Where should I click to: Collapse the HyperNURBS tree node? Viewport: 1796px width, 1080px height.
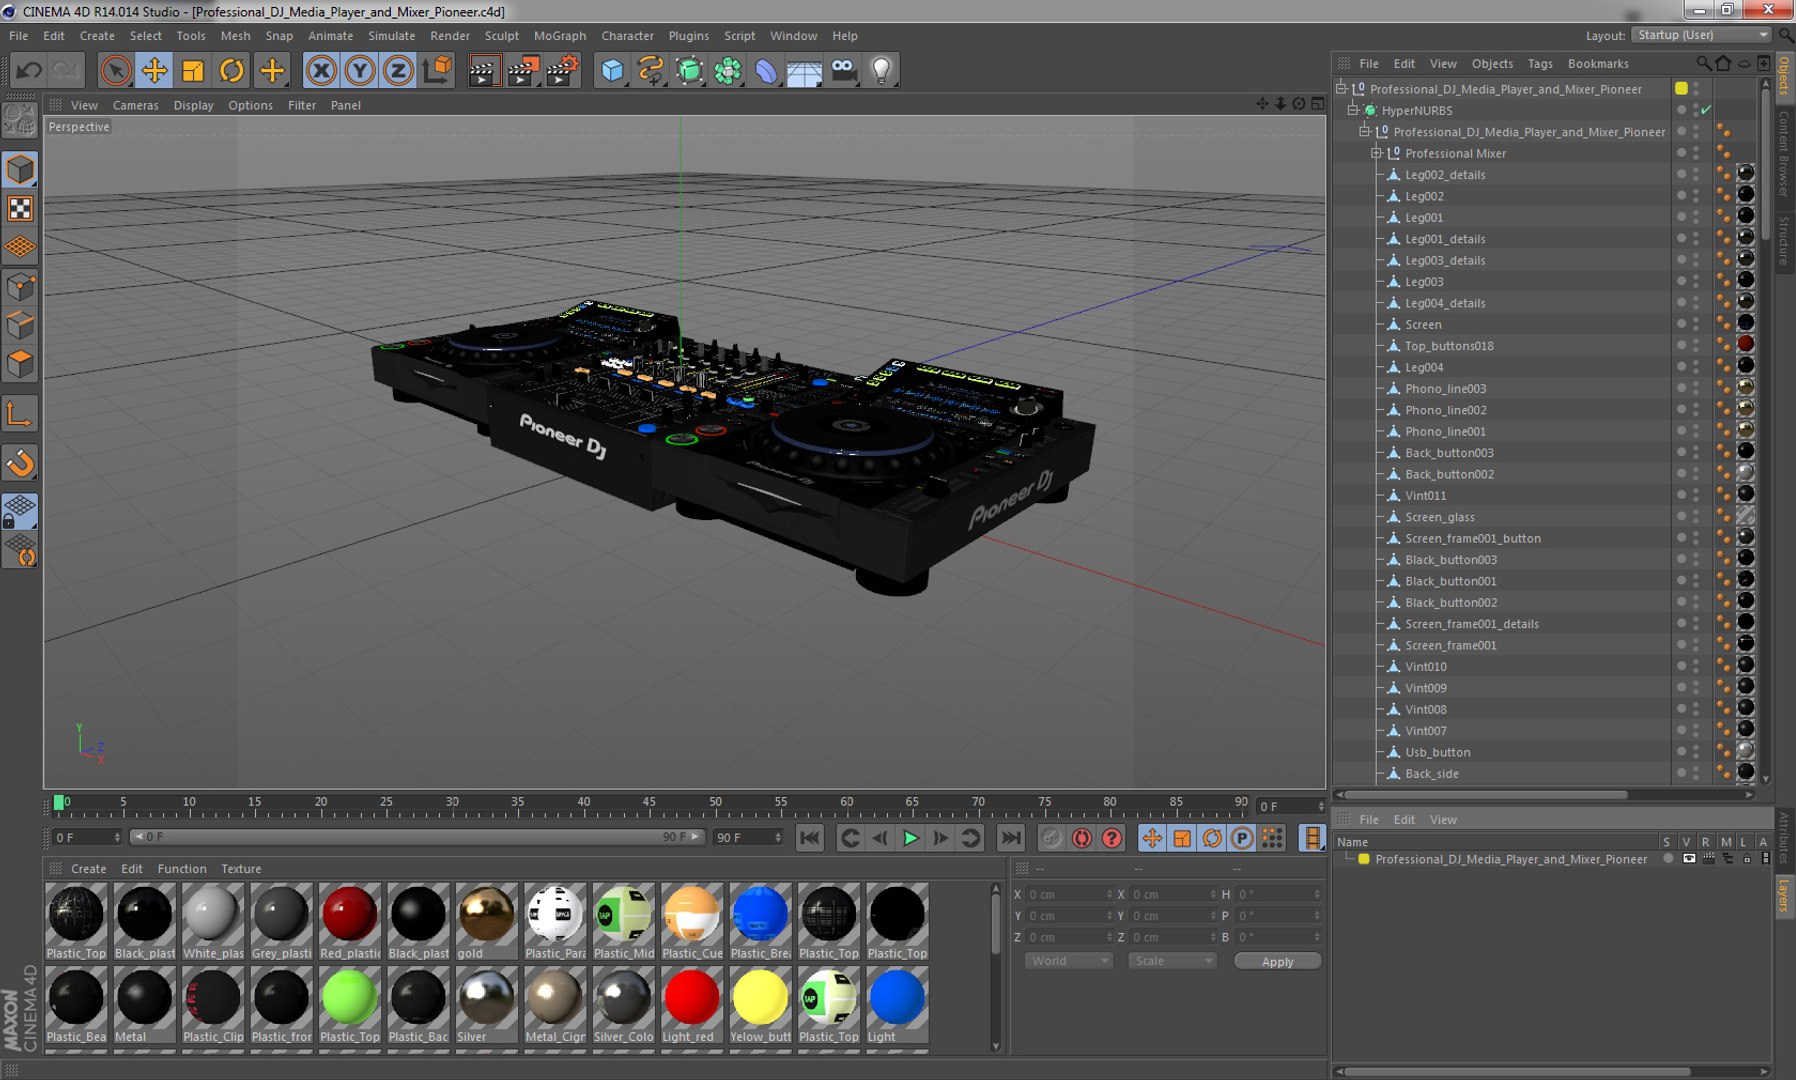click(1353, 110)
